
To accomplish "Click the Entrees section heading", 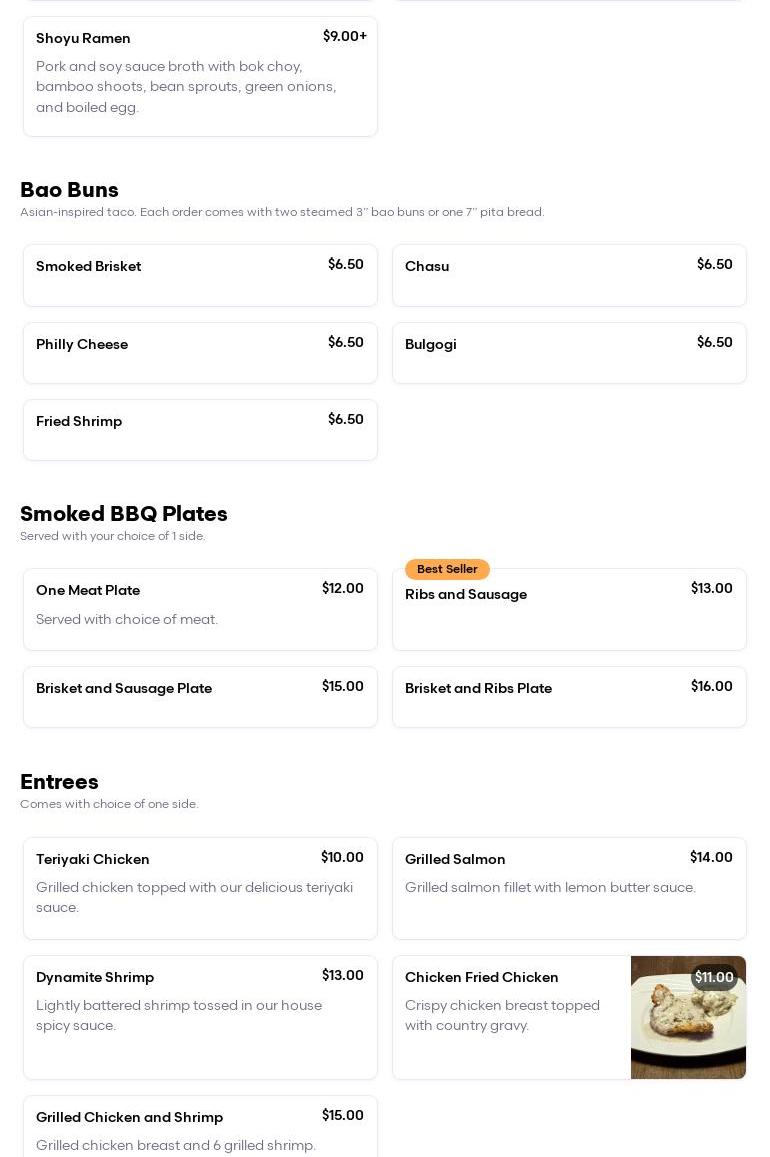I will pyautogui.click(x=59, y=782).
